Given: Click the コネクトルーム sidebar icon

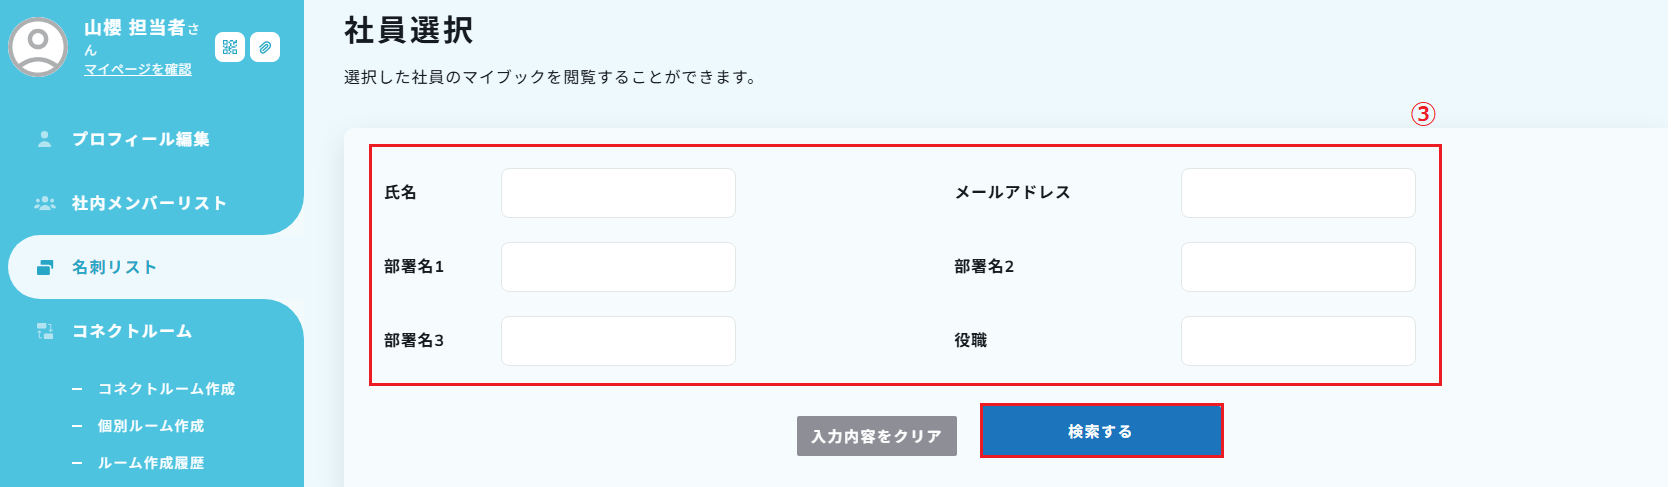Looking at the screenshot, I should (x=44, y=331).
